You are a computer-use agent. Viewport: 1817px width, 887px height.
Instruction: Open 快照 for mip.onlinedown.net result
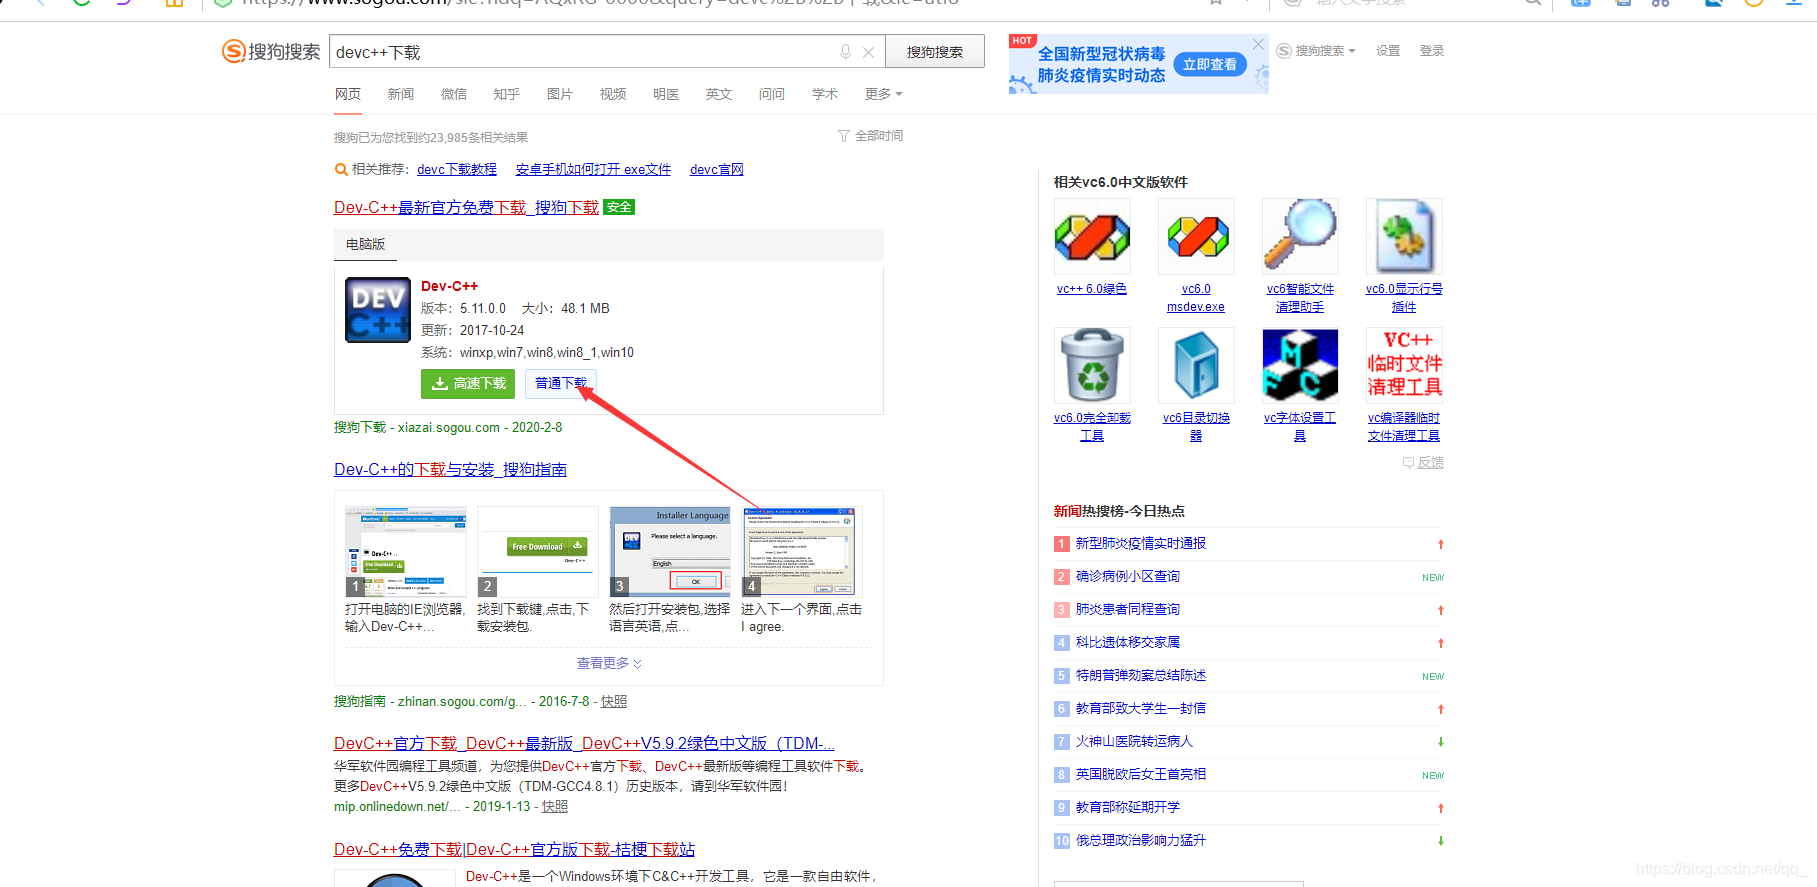click(x=555, y=806)
